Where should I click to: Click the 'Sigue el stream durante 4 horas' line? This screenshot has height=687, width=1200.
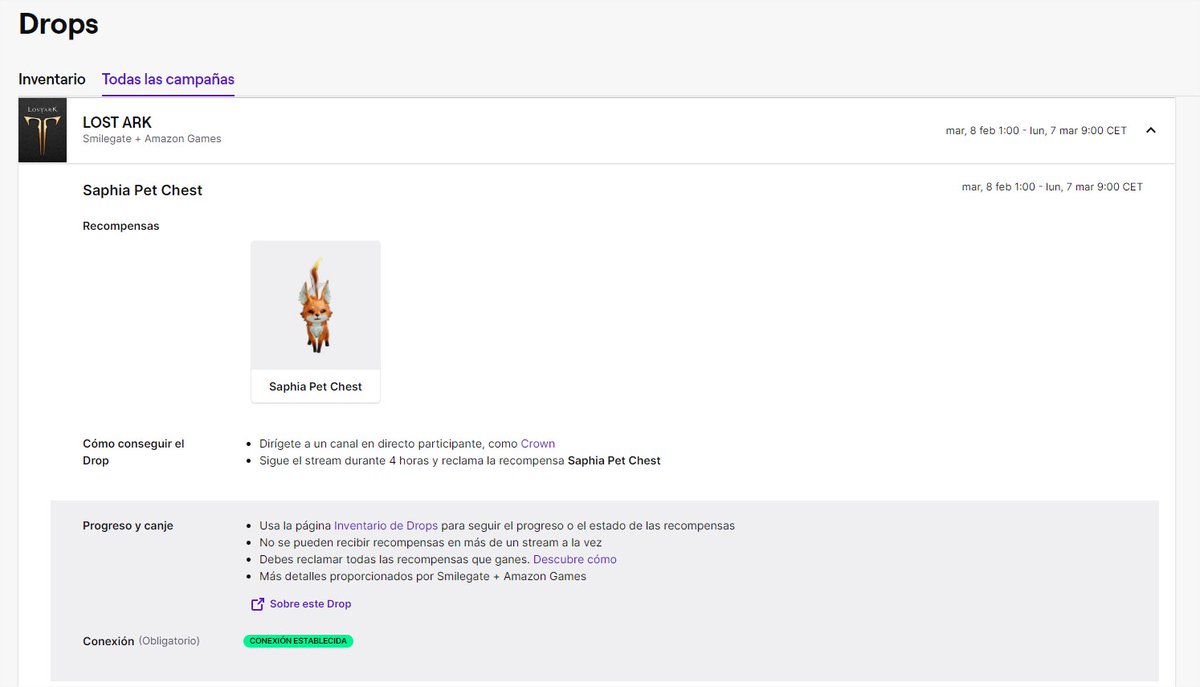[460, 460]
